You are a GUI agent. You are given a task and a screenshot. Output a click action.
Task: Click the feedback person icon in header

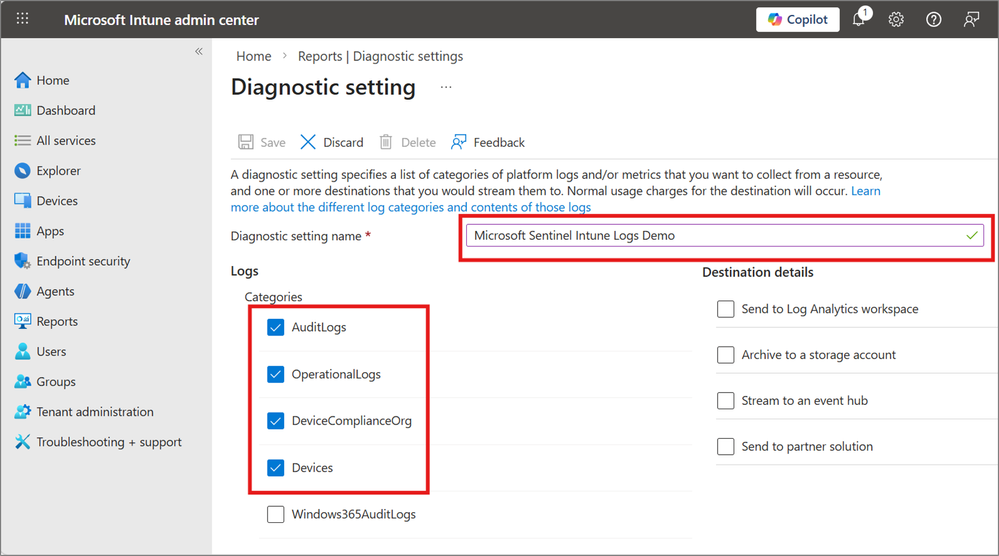(x=970, y=20)
